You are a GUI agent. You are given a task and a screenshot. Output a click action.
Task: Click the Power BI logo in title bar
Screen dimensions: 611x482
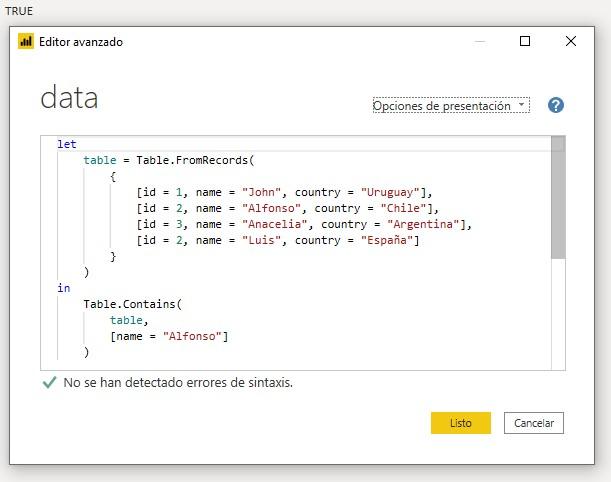(x=26, y=41)
